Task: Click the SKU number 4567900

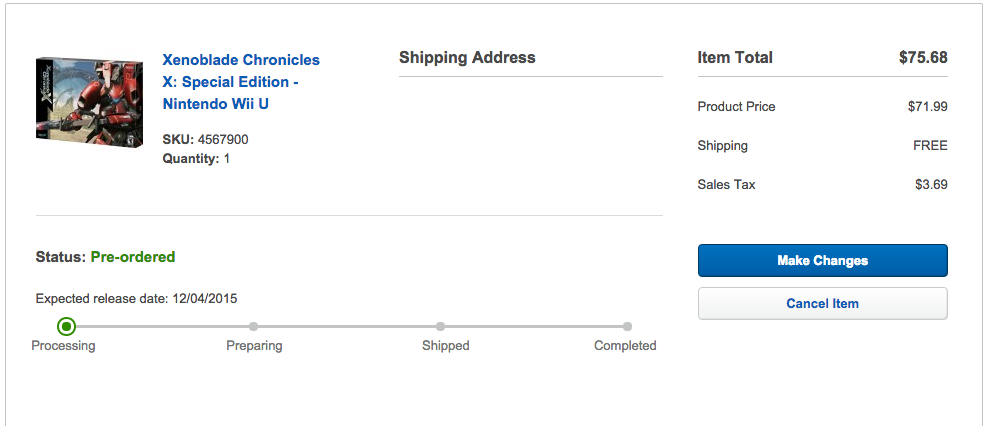Action: pyautogui.click(x=223, y=139)
